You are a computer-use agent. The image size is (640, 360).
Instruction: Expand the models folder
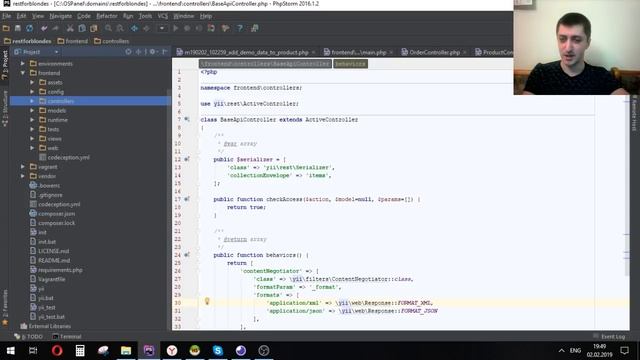click(x=32, y=111)
